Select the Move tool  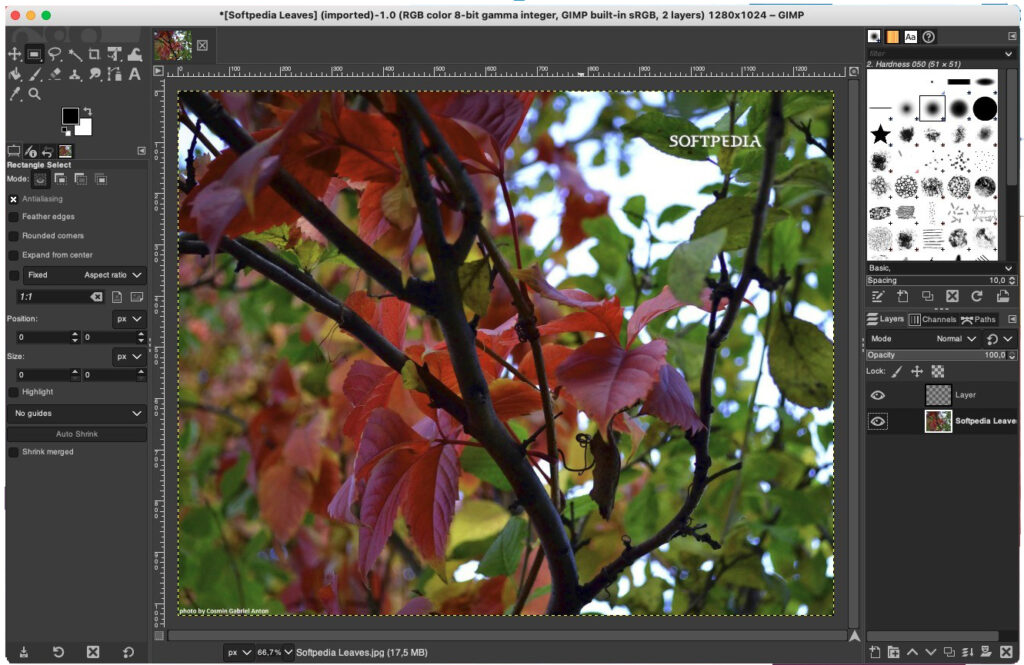coord(14,54)
